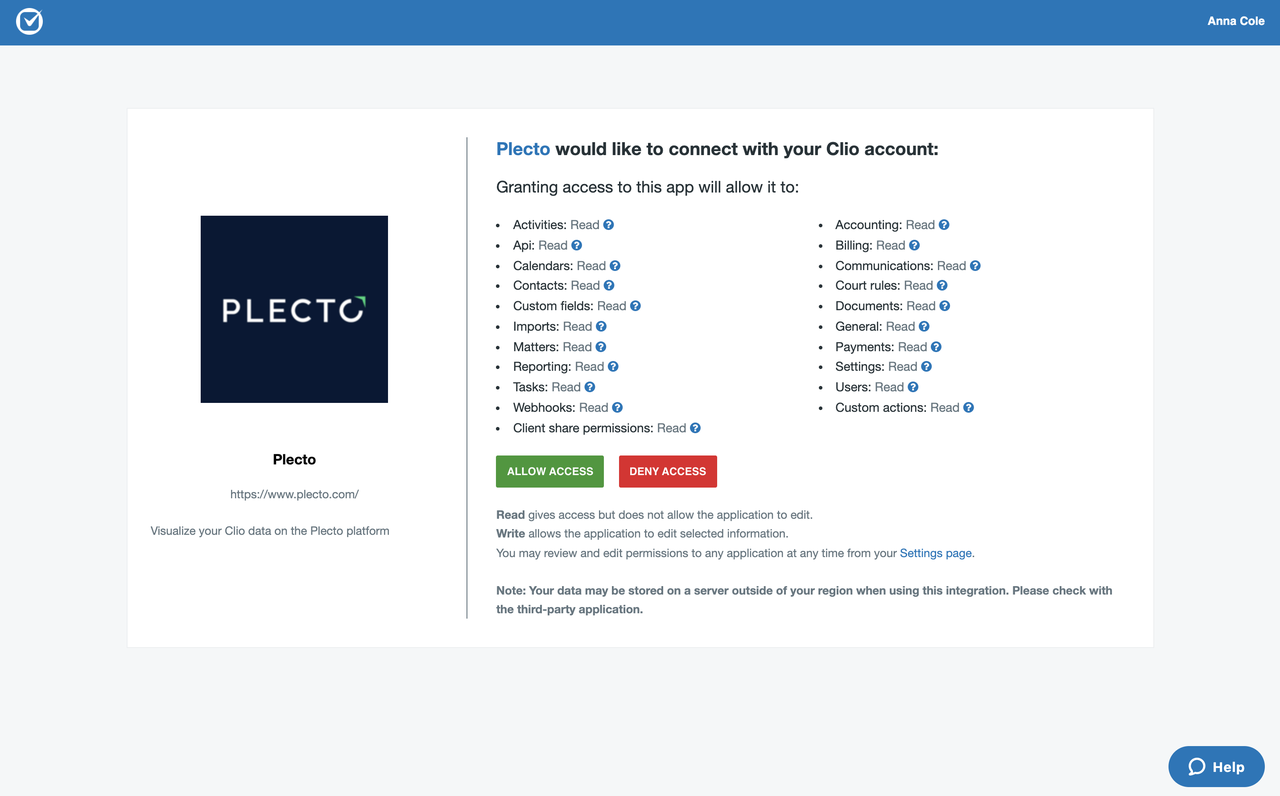Click question mark beside Billing: Read
1280x796 pixels.
pos(914,245)
